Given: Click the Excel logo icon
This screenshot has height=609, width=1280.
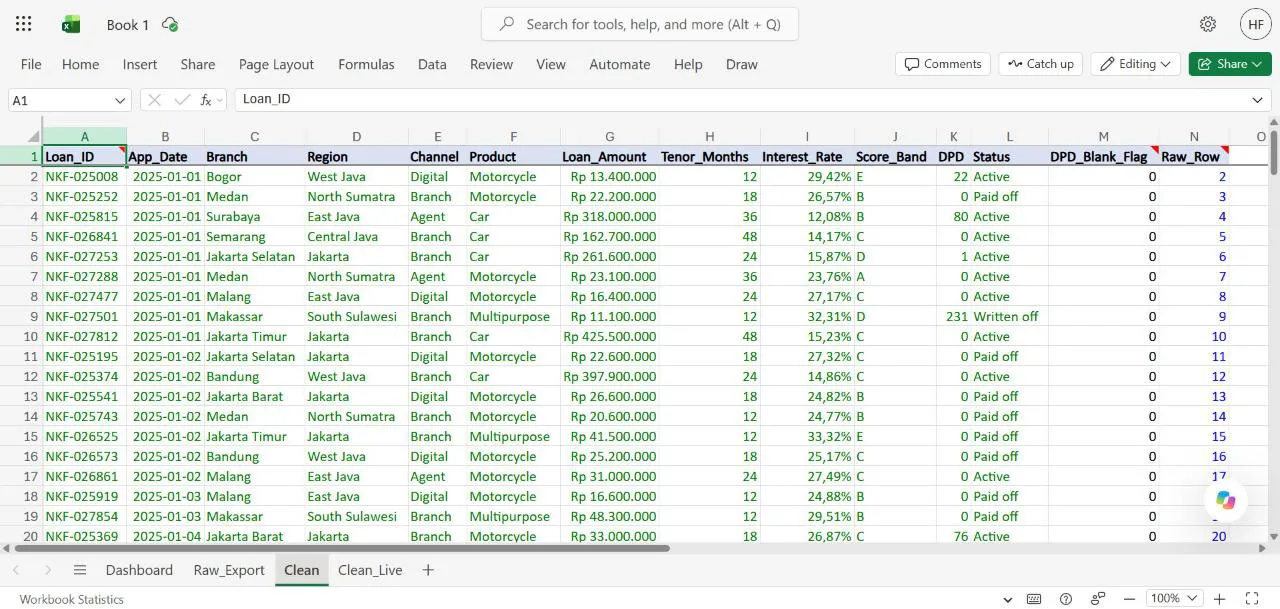Looking at the screenshot, I should [x=71, y=24].
